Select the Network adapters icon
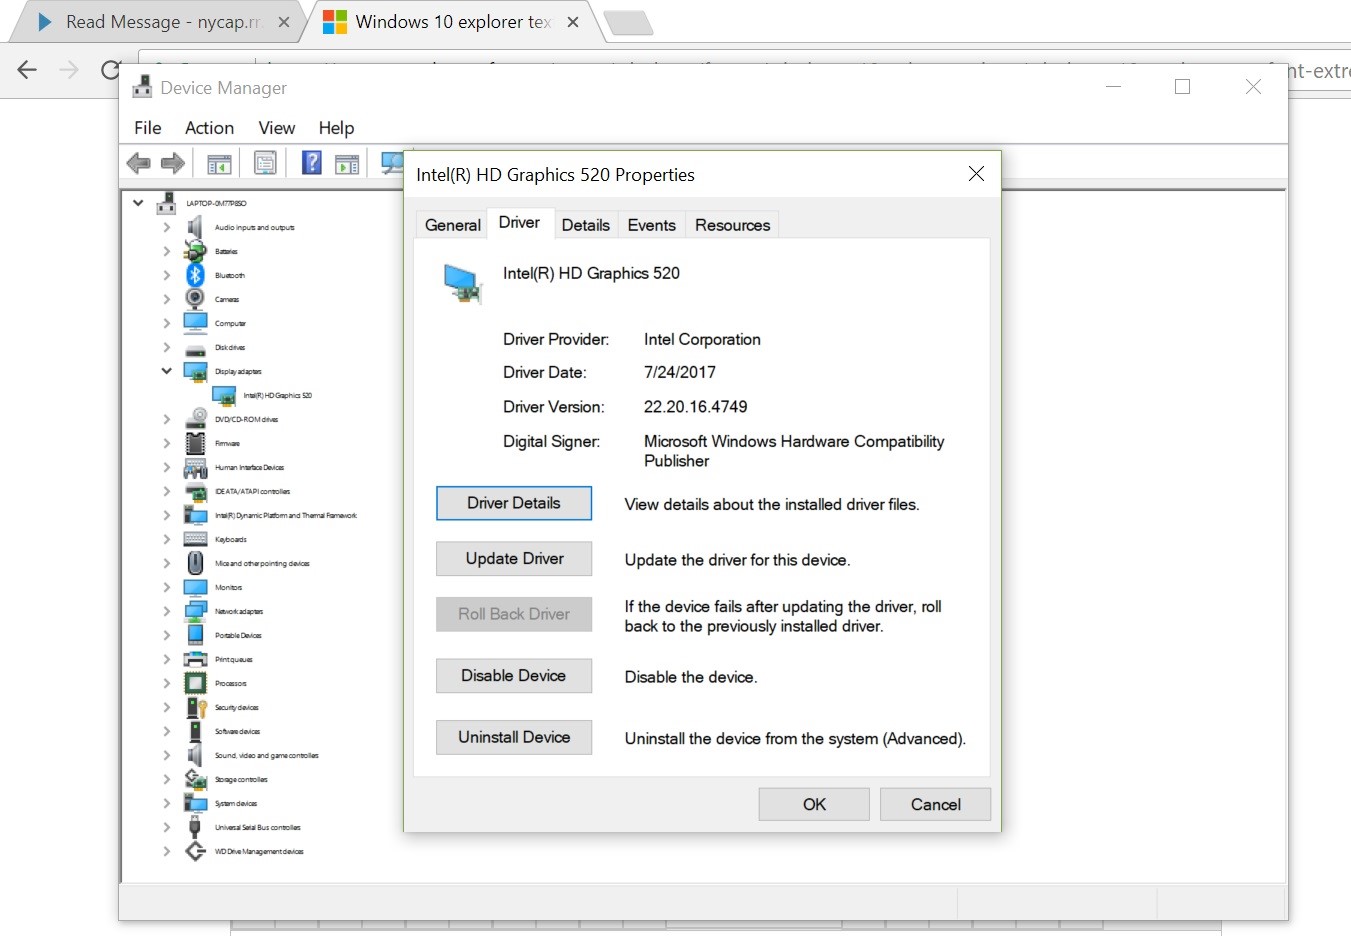This screenshot has width=1351, height=936. click(x=195, y=611)
